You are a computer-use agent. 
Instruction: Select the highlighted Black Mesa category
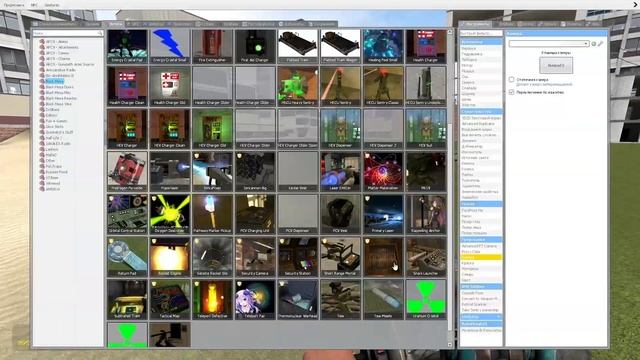54,81
